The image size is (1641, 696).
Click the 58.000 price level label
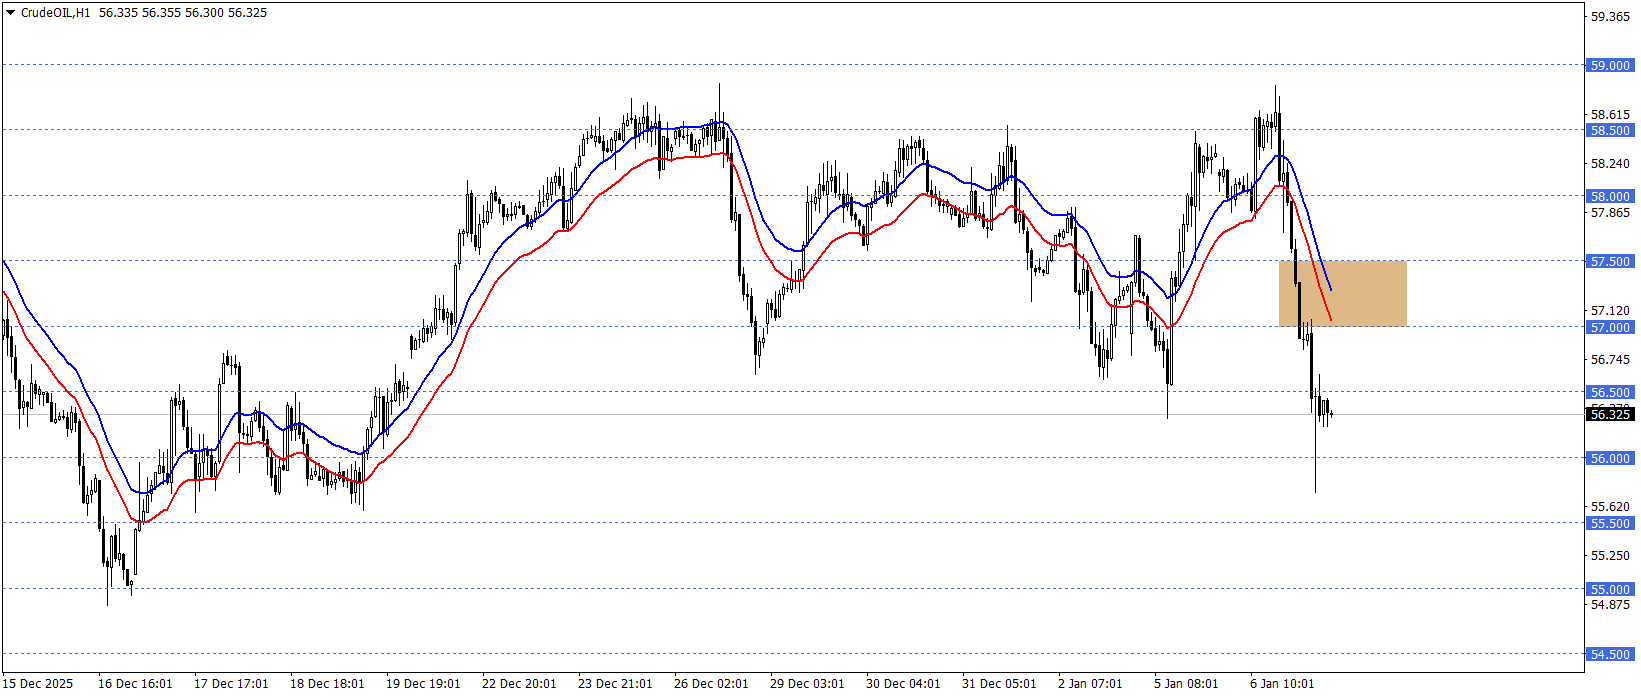click(1609, 197)
